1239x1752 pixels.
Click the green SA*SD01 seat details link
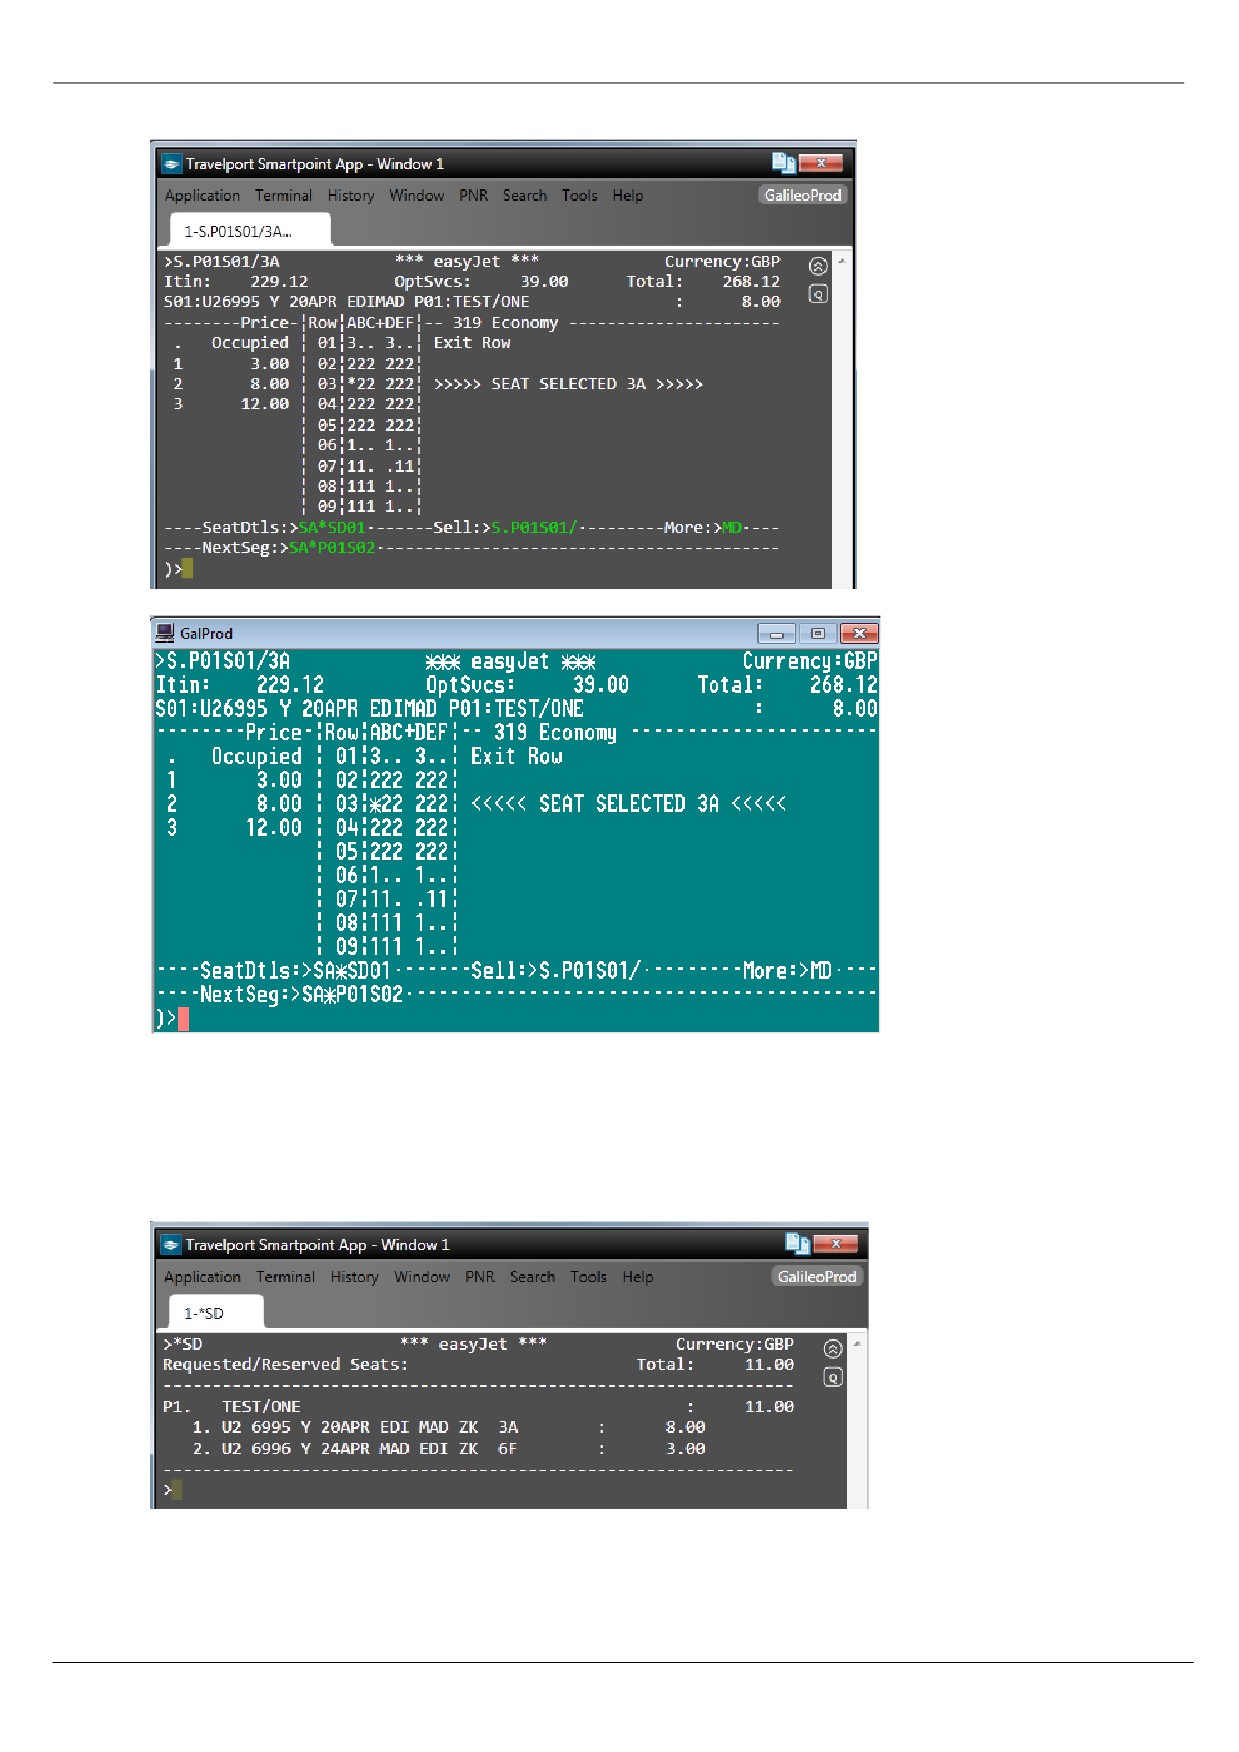(332, 528)
